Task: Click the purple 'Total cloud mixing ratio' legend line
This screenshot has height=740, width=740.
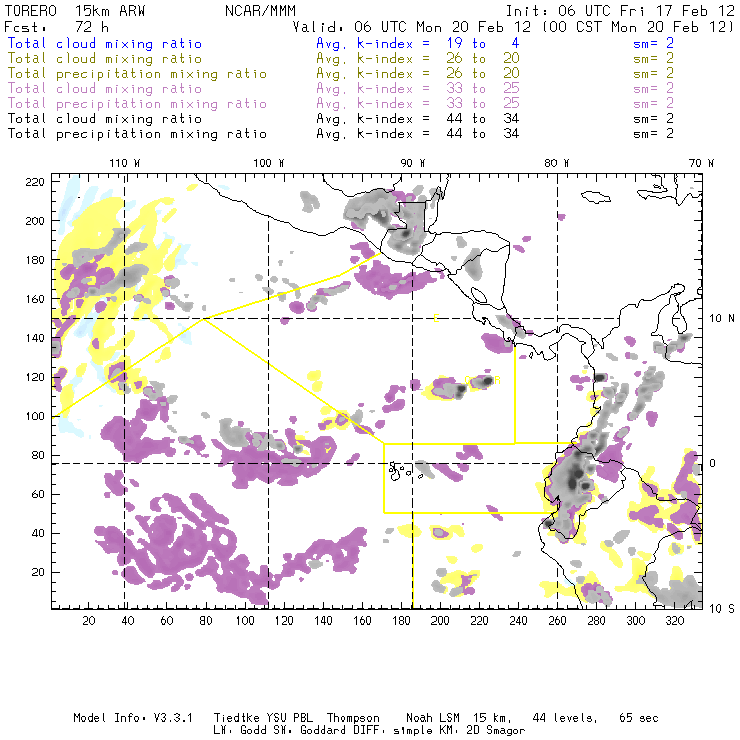Action: pyautogui.click(x=105, y=89)
